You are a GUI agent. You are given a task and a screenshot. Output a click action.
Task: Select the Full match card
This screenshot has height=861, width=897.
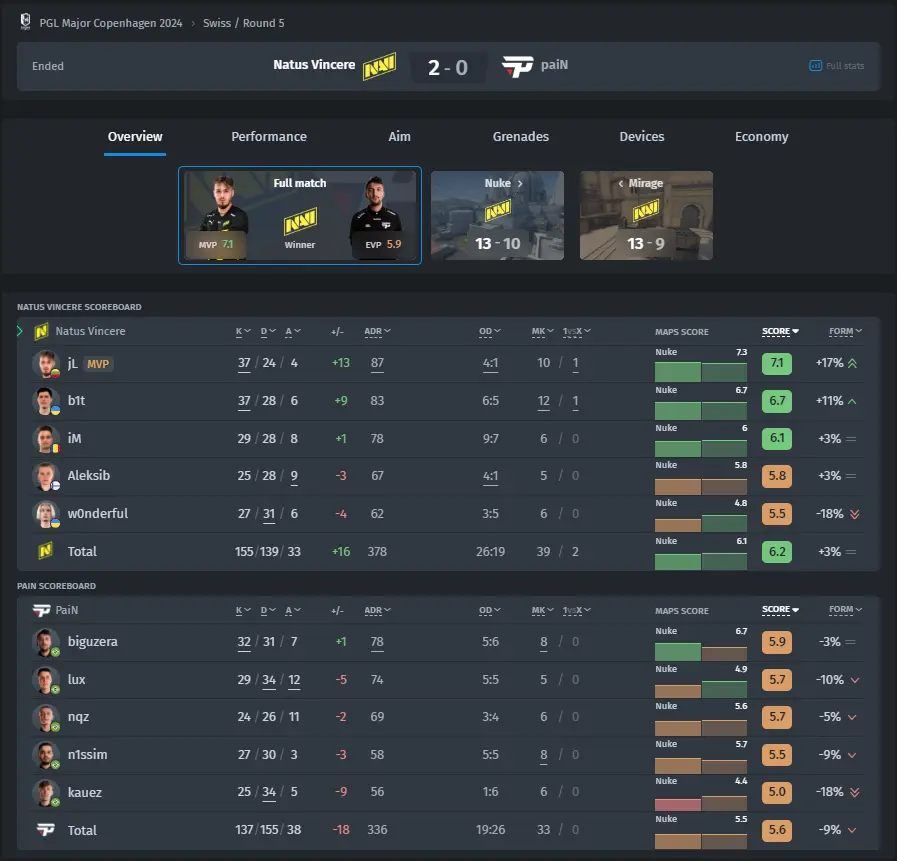300,216
